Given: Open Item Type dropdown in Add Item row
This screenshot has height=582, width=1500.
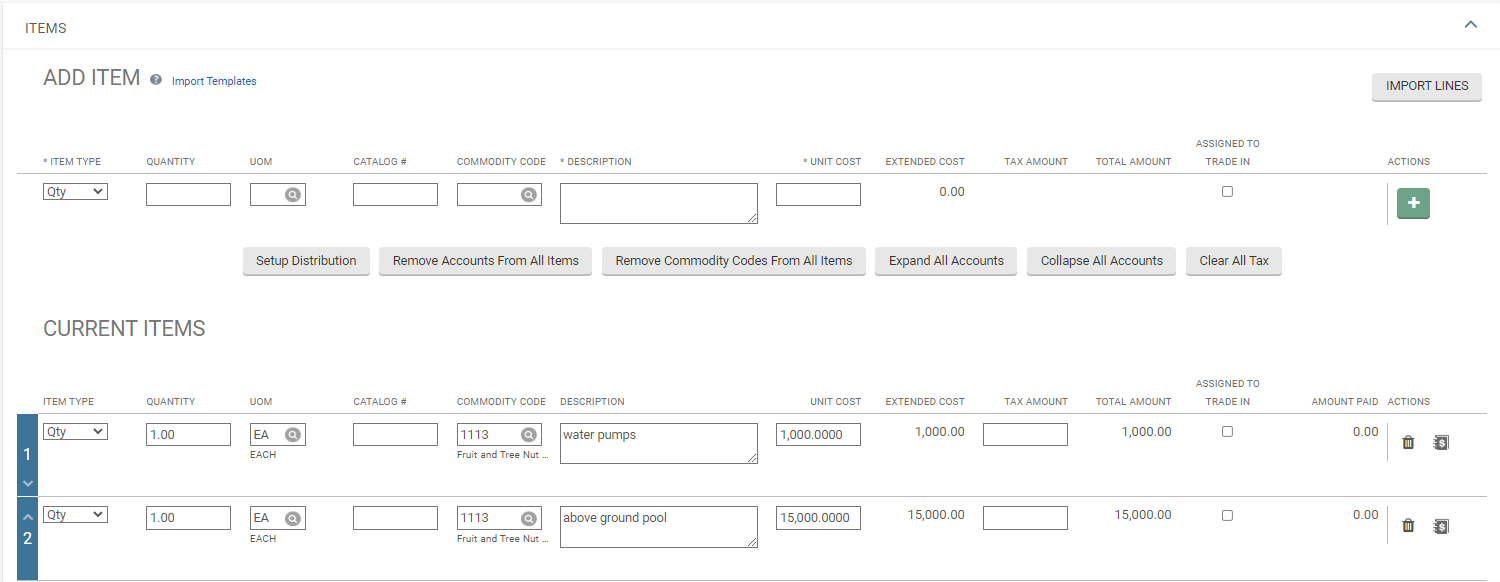Looking at the screenshot, I should [75, 192].
